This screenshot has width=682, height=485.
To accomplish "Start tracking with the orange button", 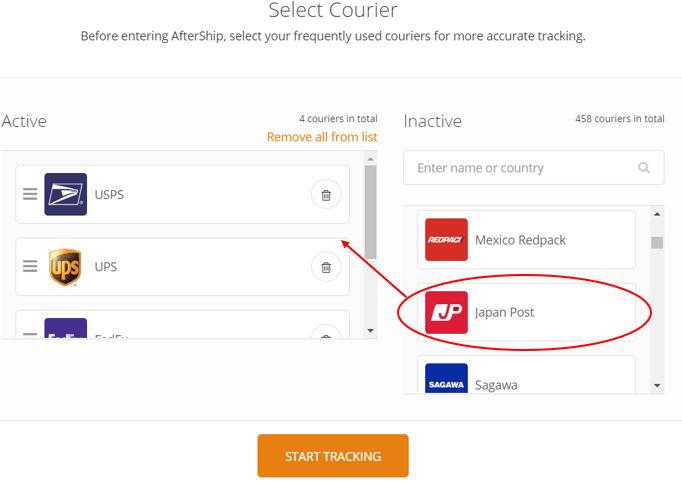I will coord(333,456).
